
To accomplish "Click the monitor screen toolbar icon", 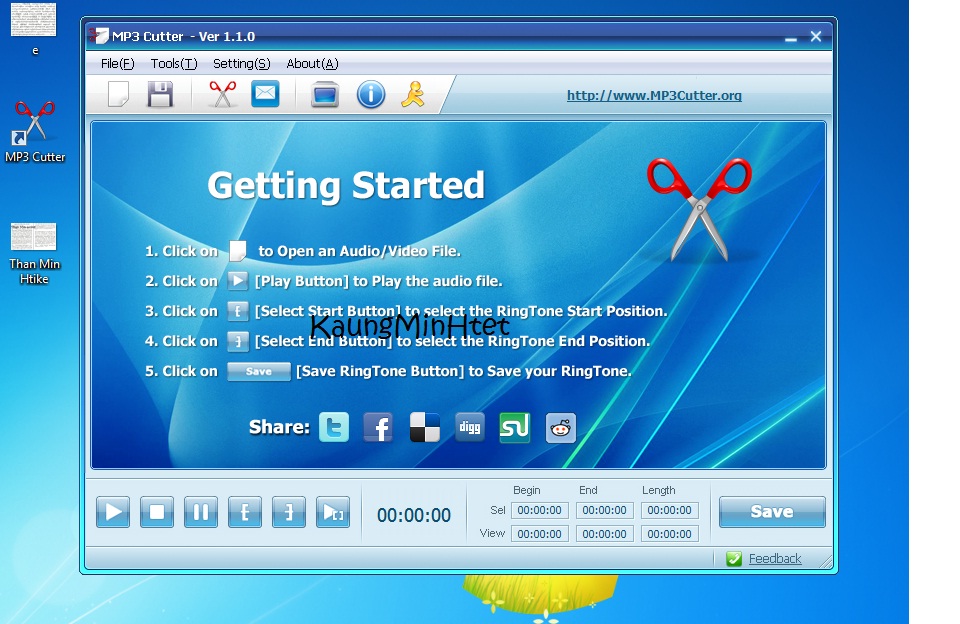I will pos(325,95).
